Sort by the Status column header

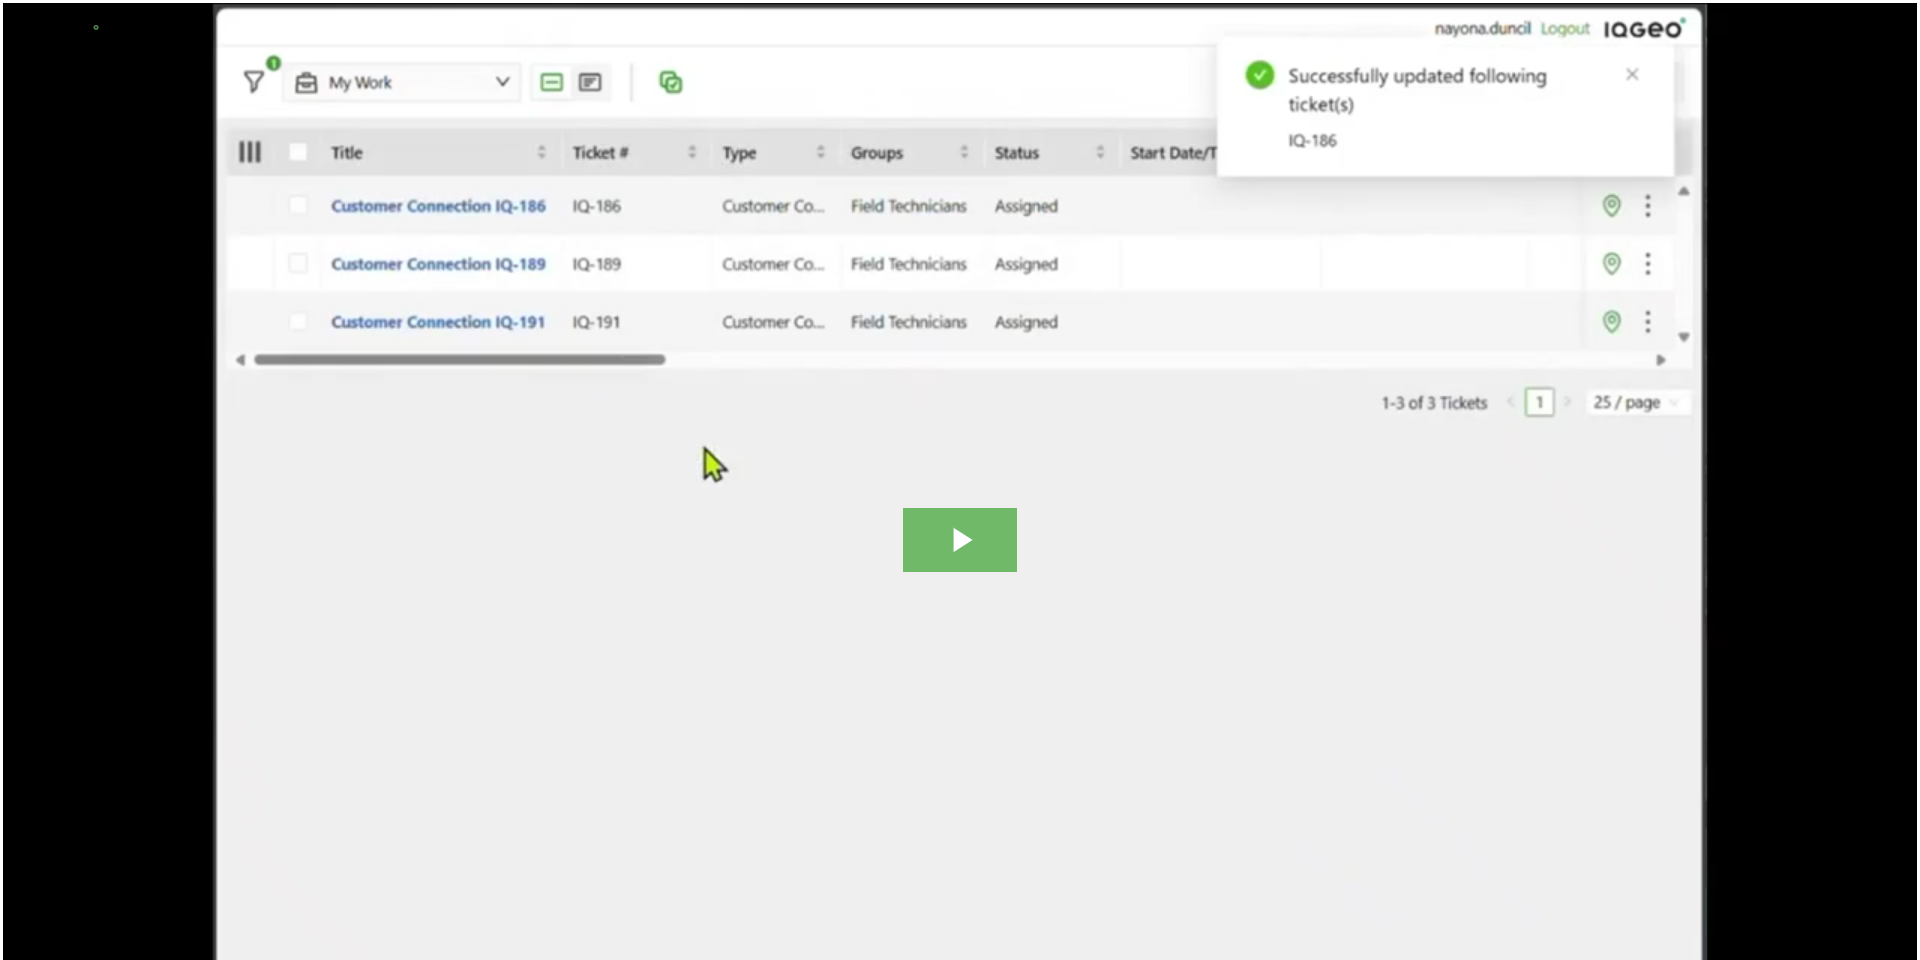(x=1017, y=153)
